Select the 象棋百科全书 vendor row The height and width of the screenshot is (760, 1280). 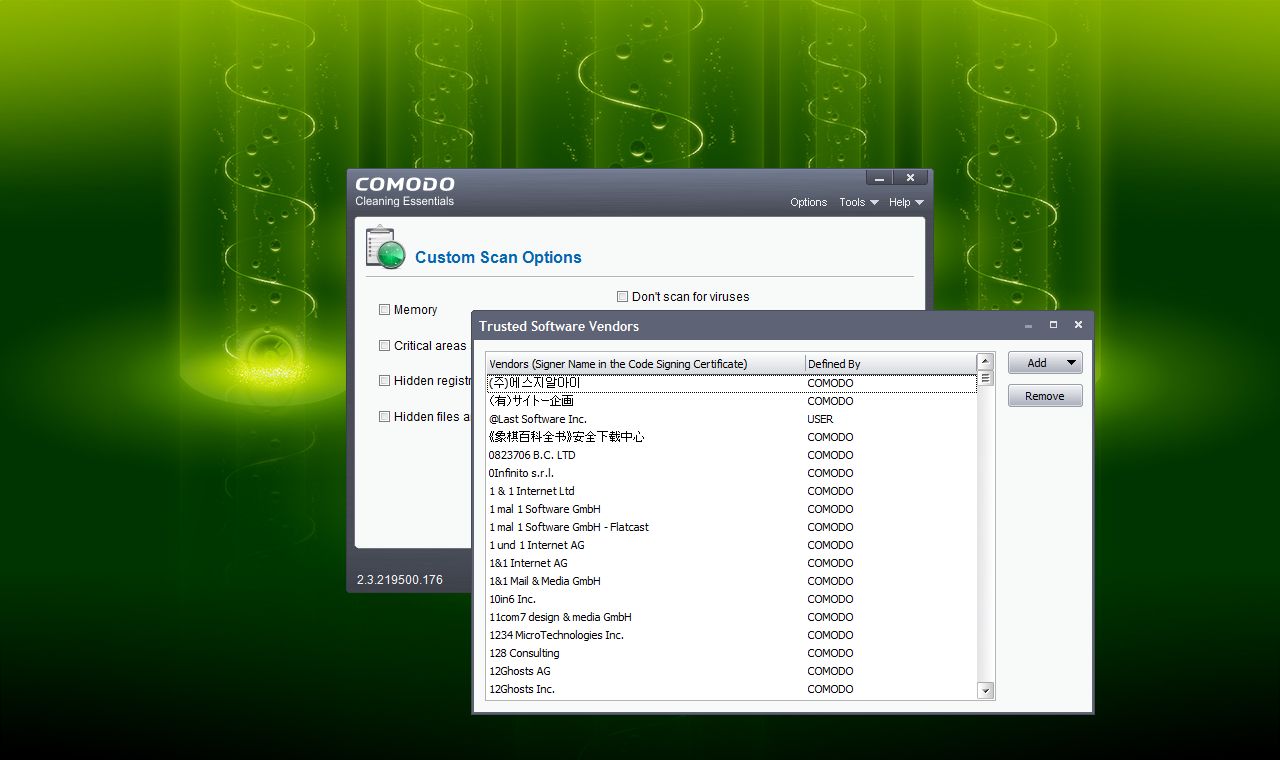coord(731,437)
